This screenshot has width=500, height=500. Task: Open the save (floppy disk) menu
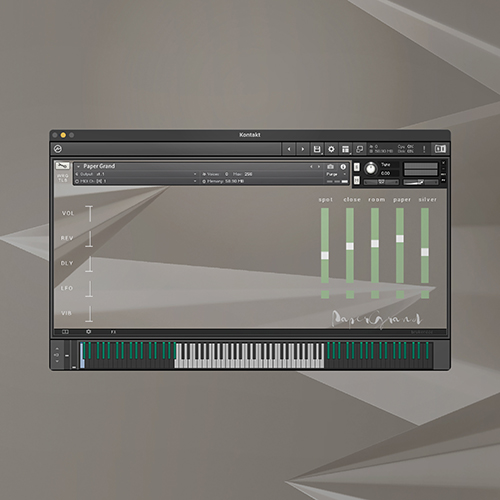317,149
